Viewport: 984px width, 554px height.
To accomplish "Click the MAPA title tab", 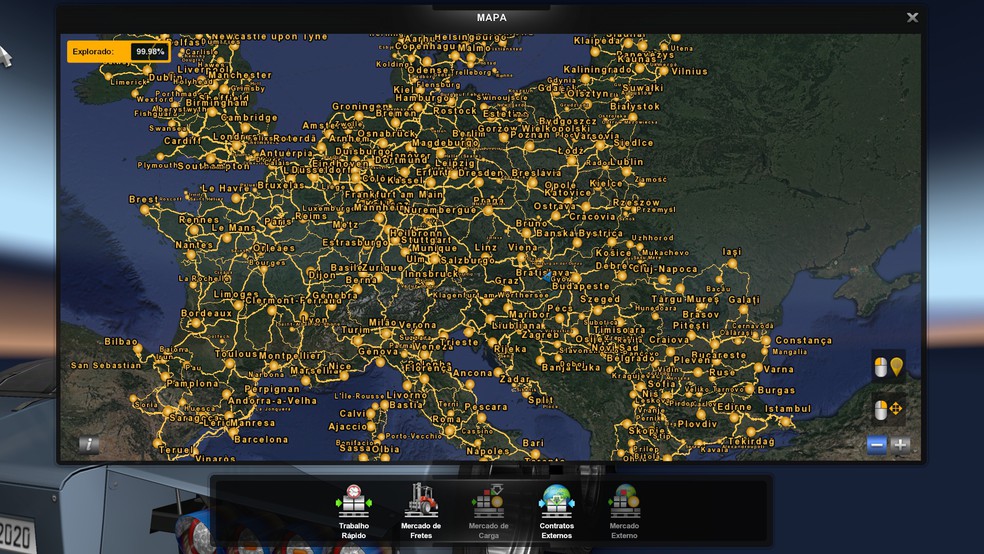I will click(491, 17).
